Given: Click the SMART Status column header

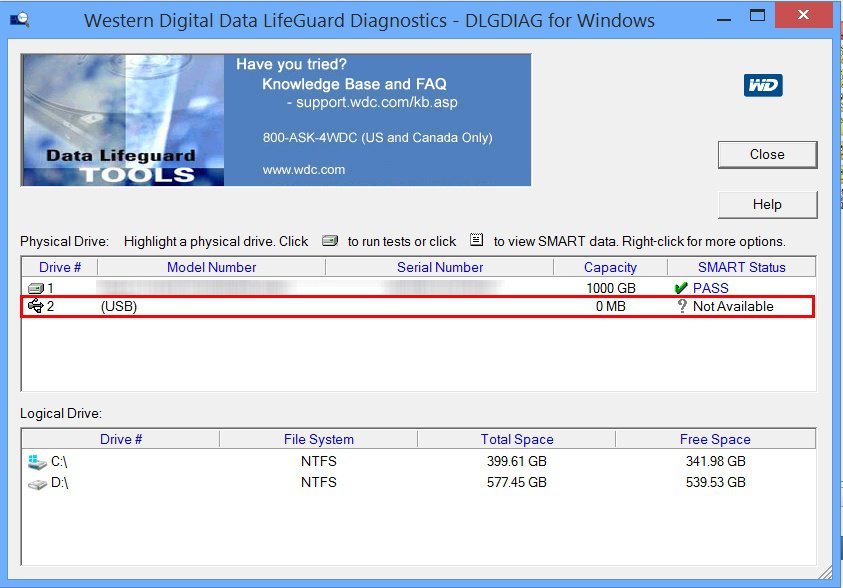Looking at the screenshot, I should point(741,267).
